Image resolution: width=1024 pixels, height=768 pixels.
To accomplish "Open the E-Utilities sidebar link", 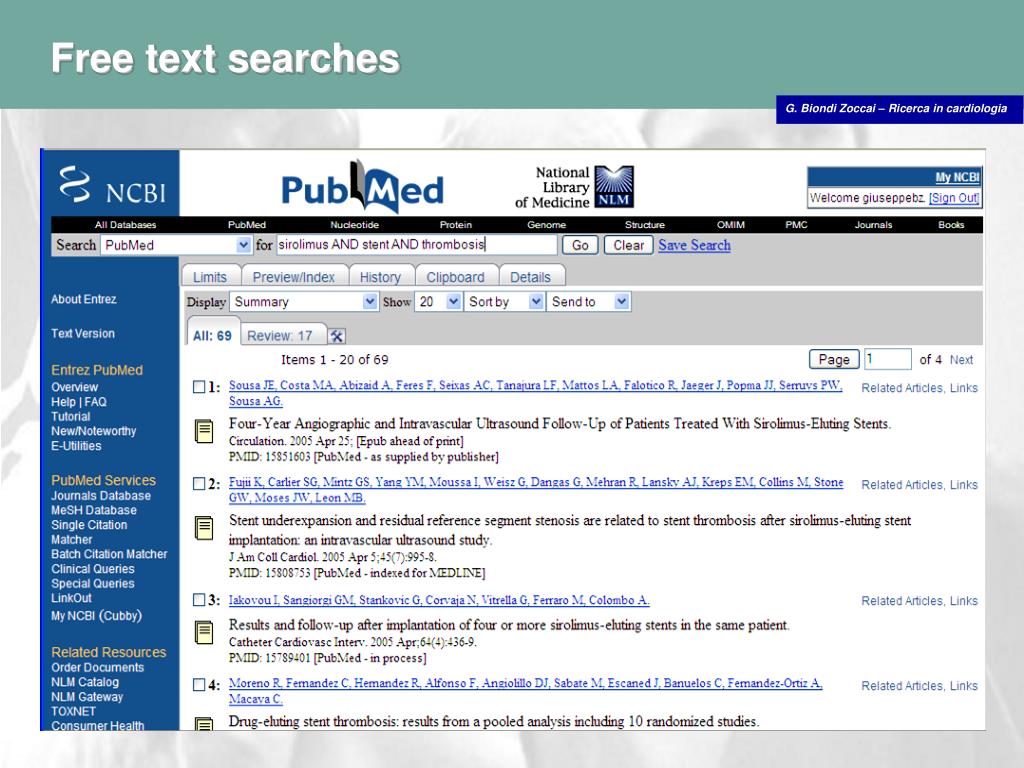I will point(76,445).
